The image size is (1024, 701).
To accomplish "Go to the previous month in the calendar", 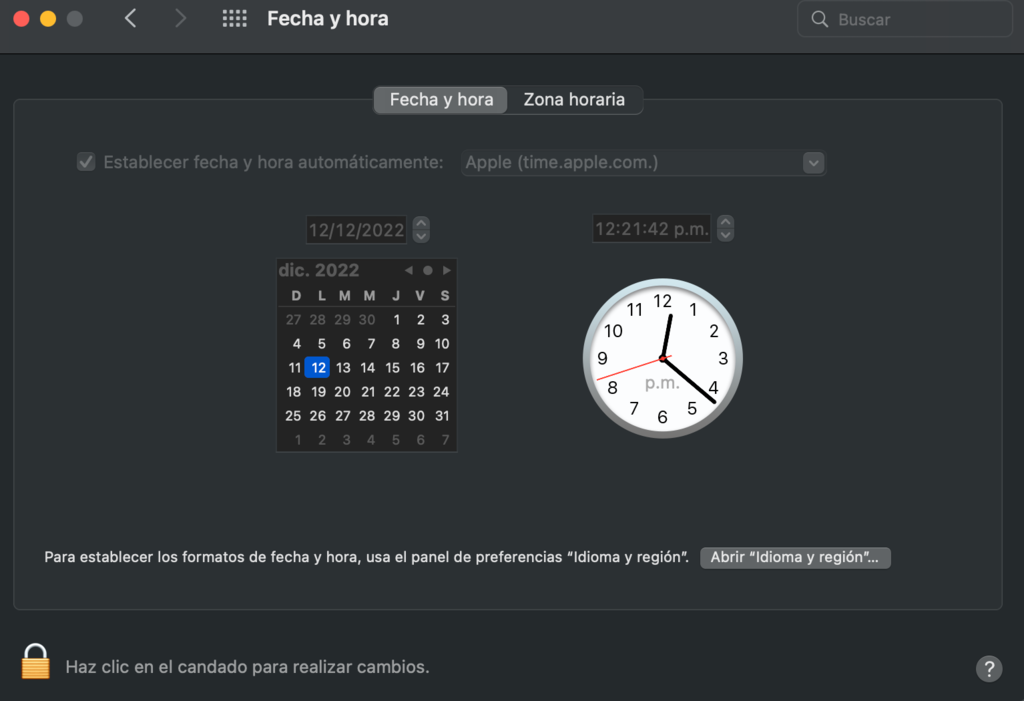I will click(409, 269).
